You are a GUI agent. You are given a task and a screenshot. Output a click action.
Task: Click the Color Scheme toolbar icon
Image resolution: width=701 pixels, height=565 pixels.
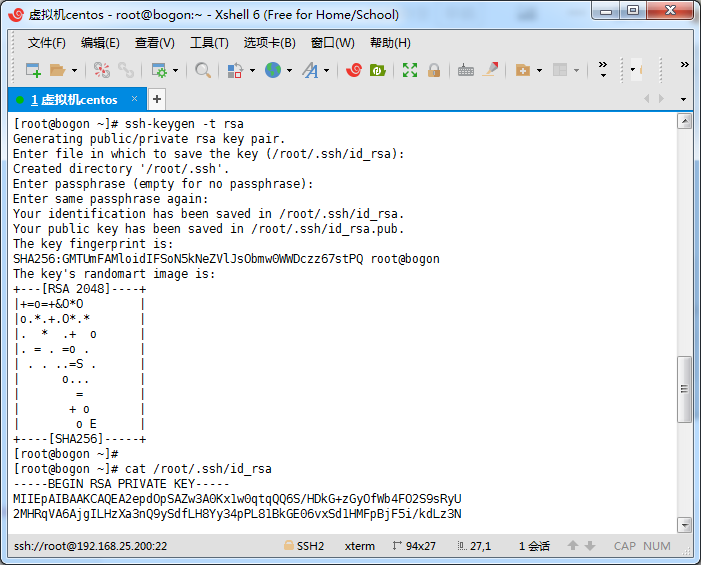(235, 70)
